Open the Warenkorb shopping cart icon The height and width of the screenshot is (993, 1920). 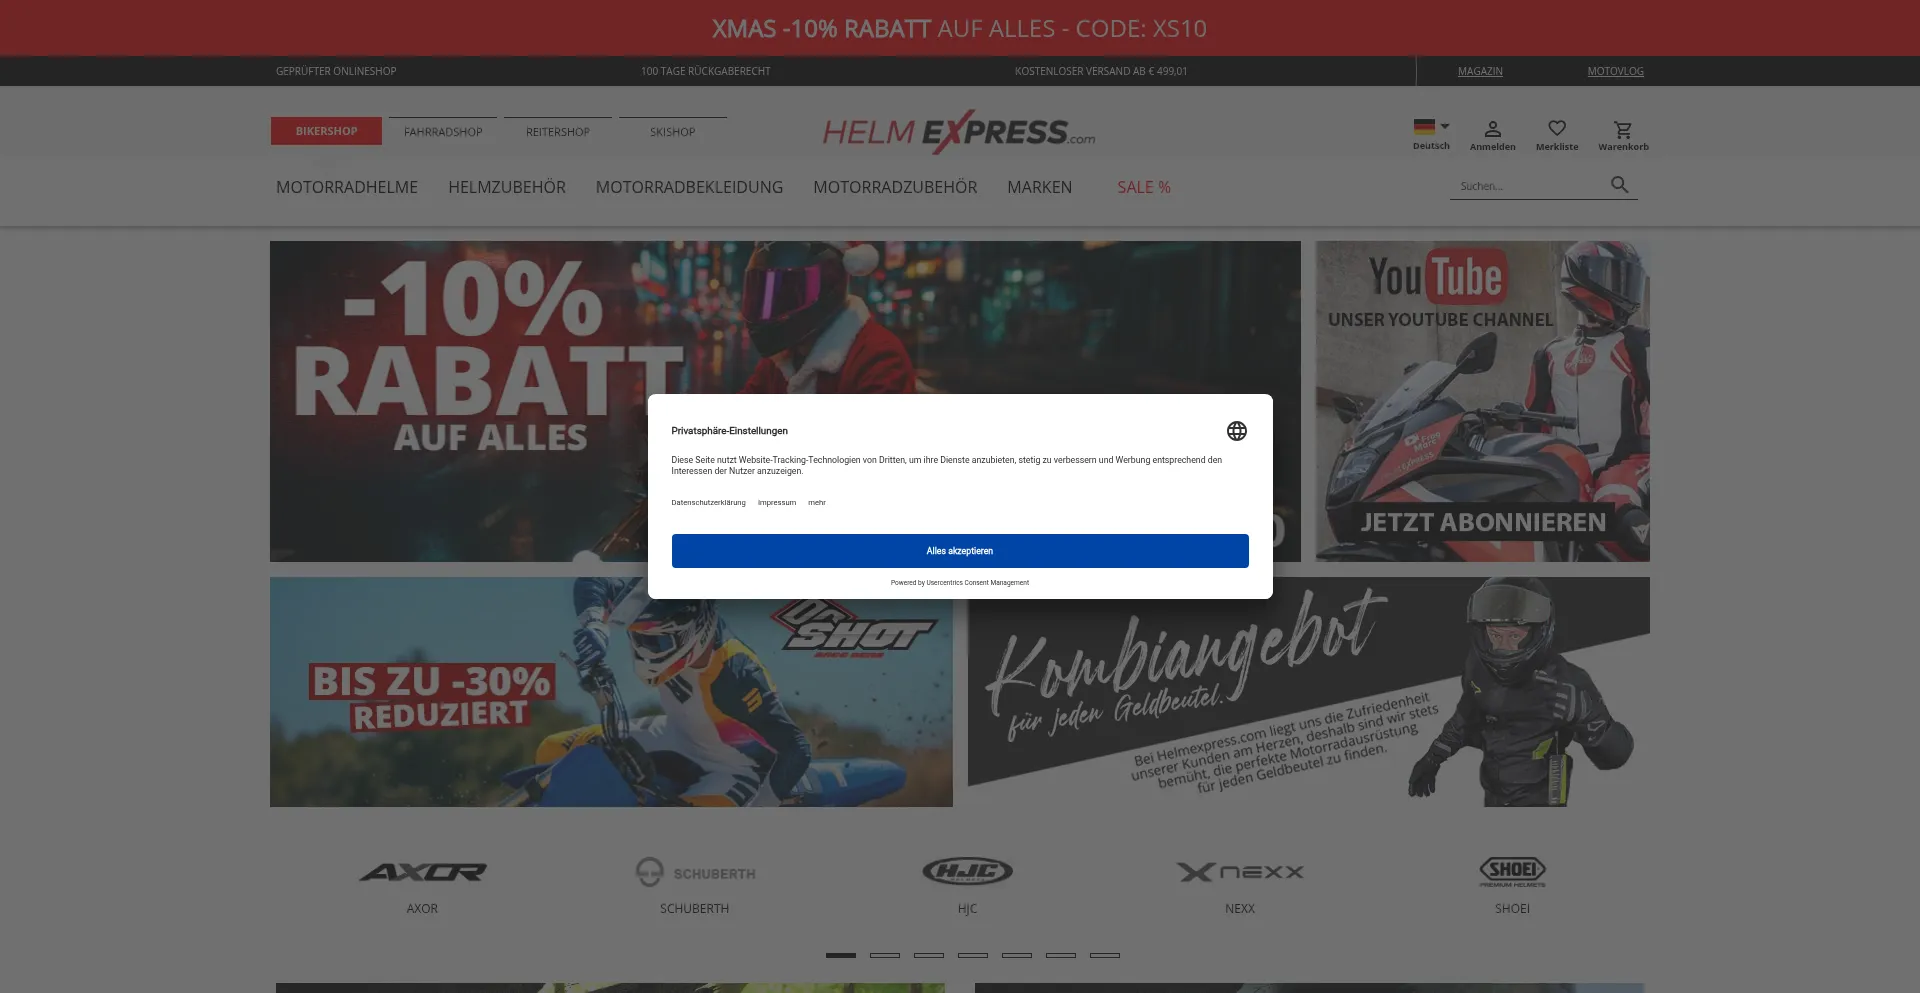pyautogui.click(x=1622, y=128)
